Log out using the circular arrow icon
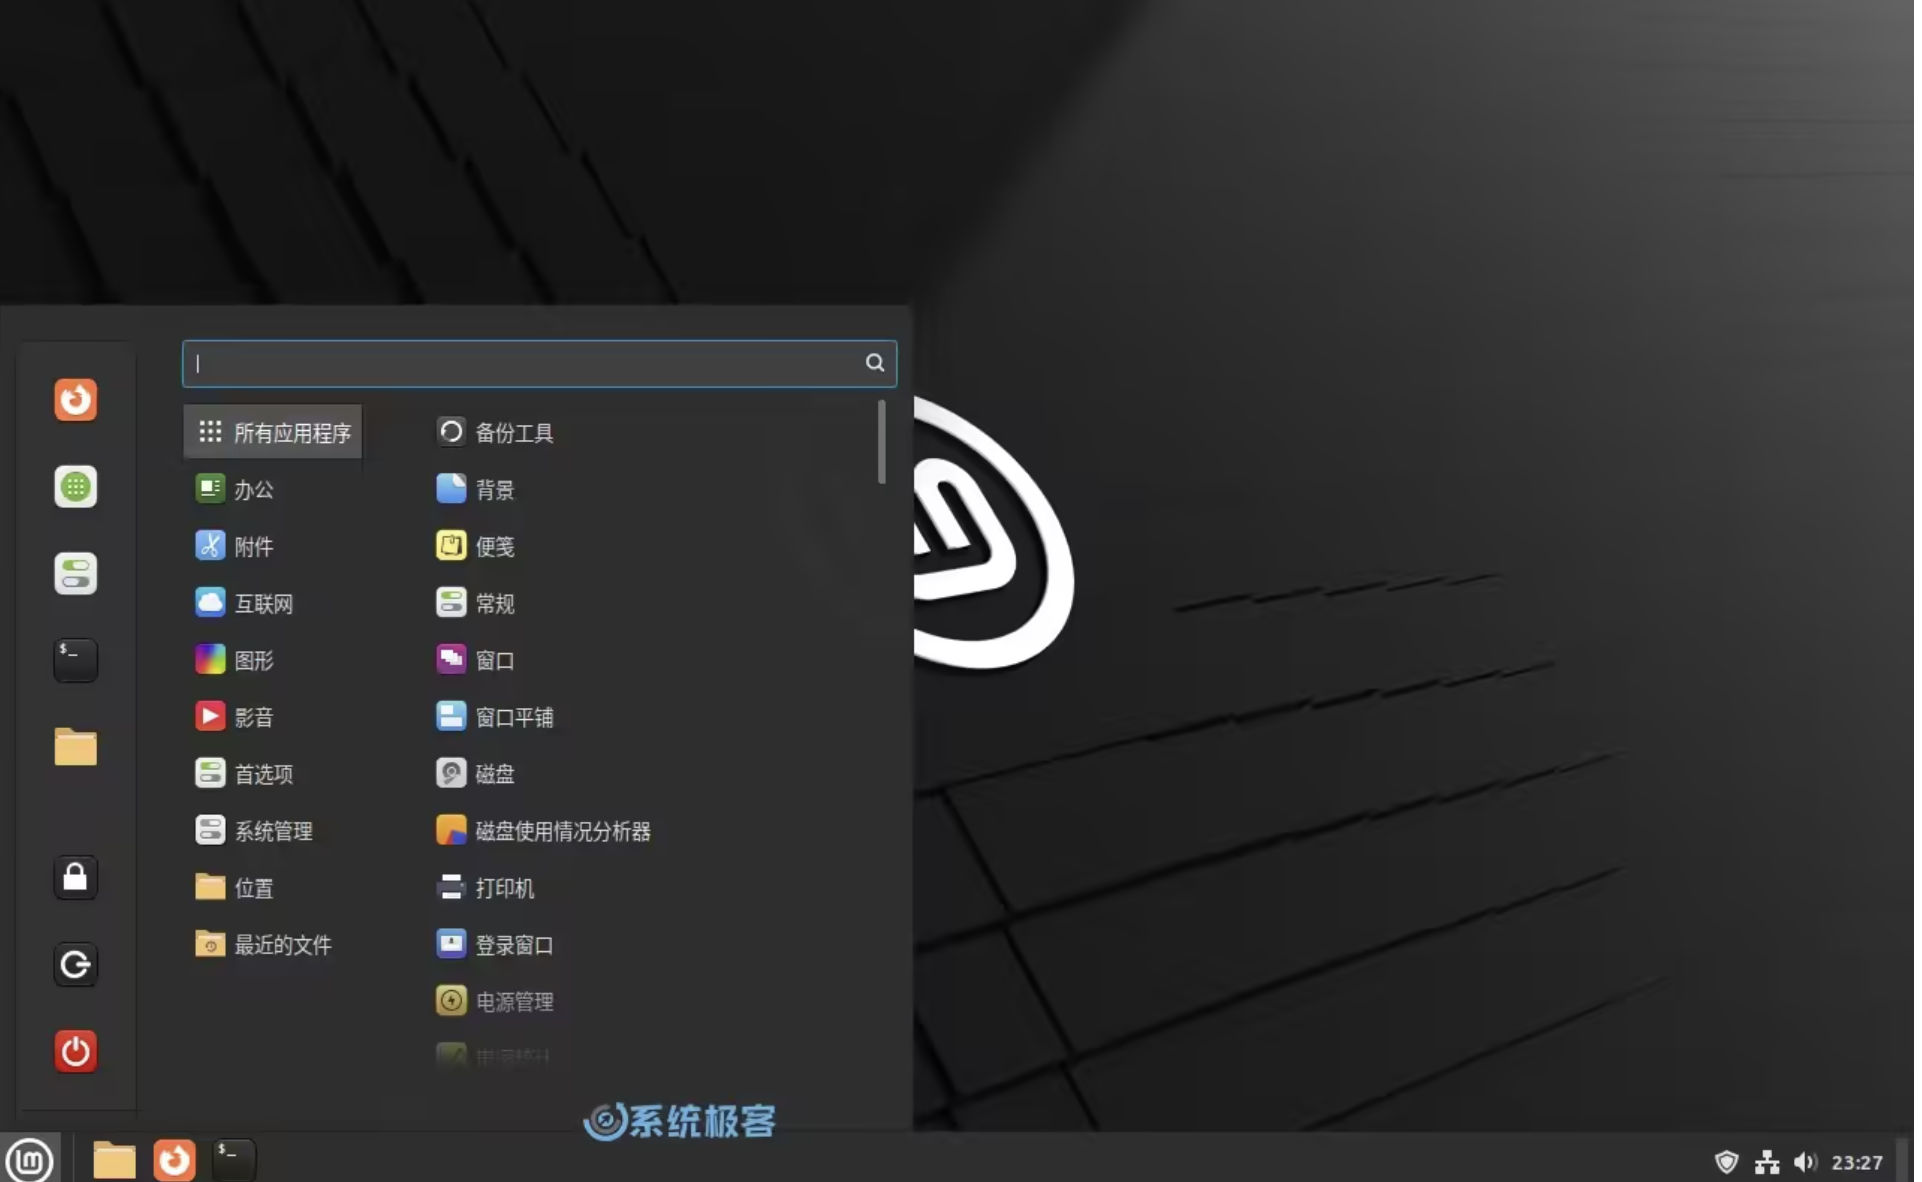This screenshot has height=1182, width=1922. coord(75,964)
